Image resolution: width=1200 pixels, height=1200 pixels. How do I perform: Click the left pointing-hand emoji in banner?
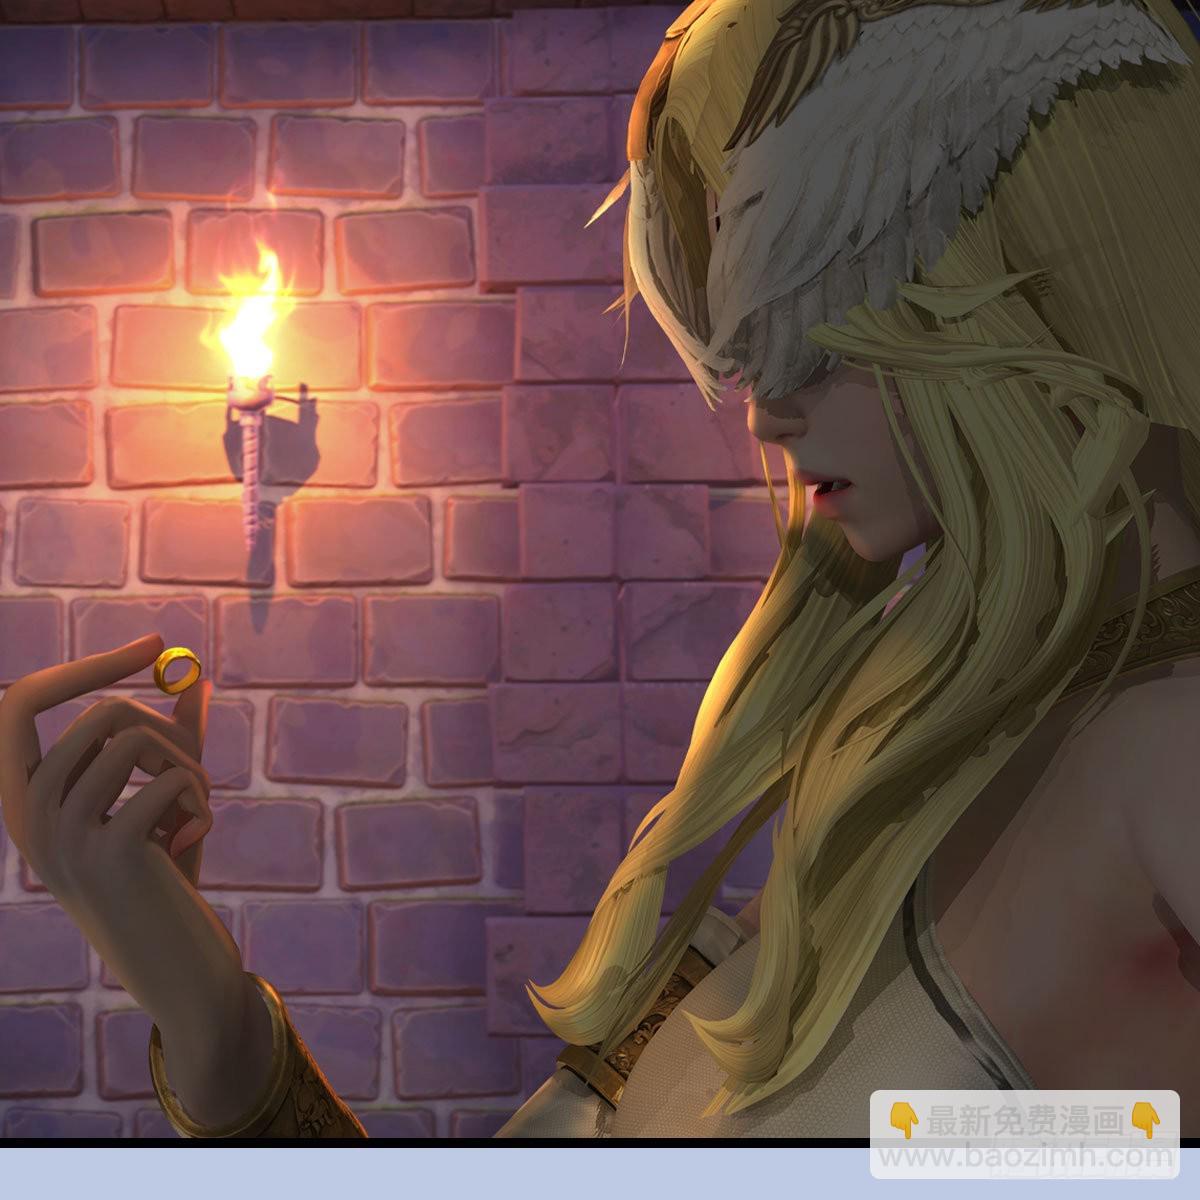click(903, 1120)
